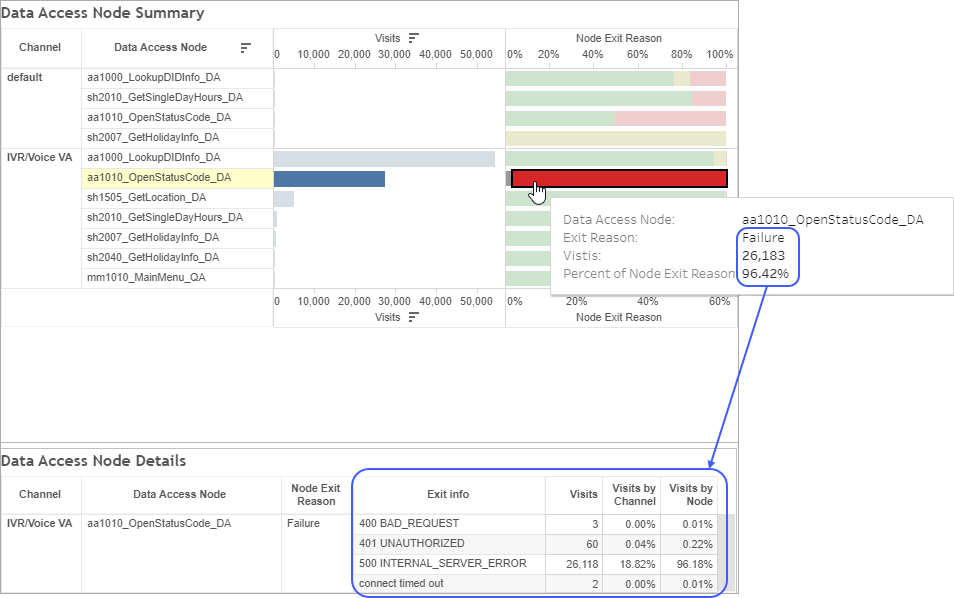Click the green exit reason bar for sh2010_GetSingleDayHours_DA

pos(600,97)
